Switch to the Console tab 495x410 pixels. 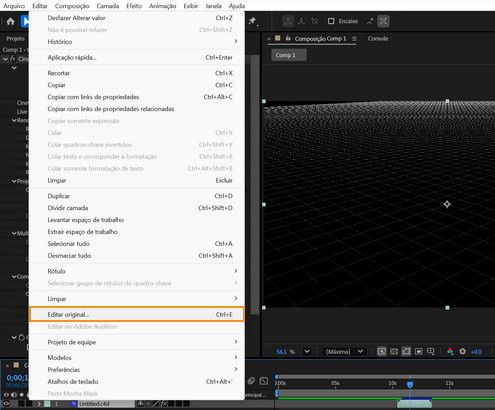pyautogui.click(x=378, y=38)
